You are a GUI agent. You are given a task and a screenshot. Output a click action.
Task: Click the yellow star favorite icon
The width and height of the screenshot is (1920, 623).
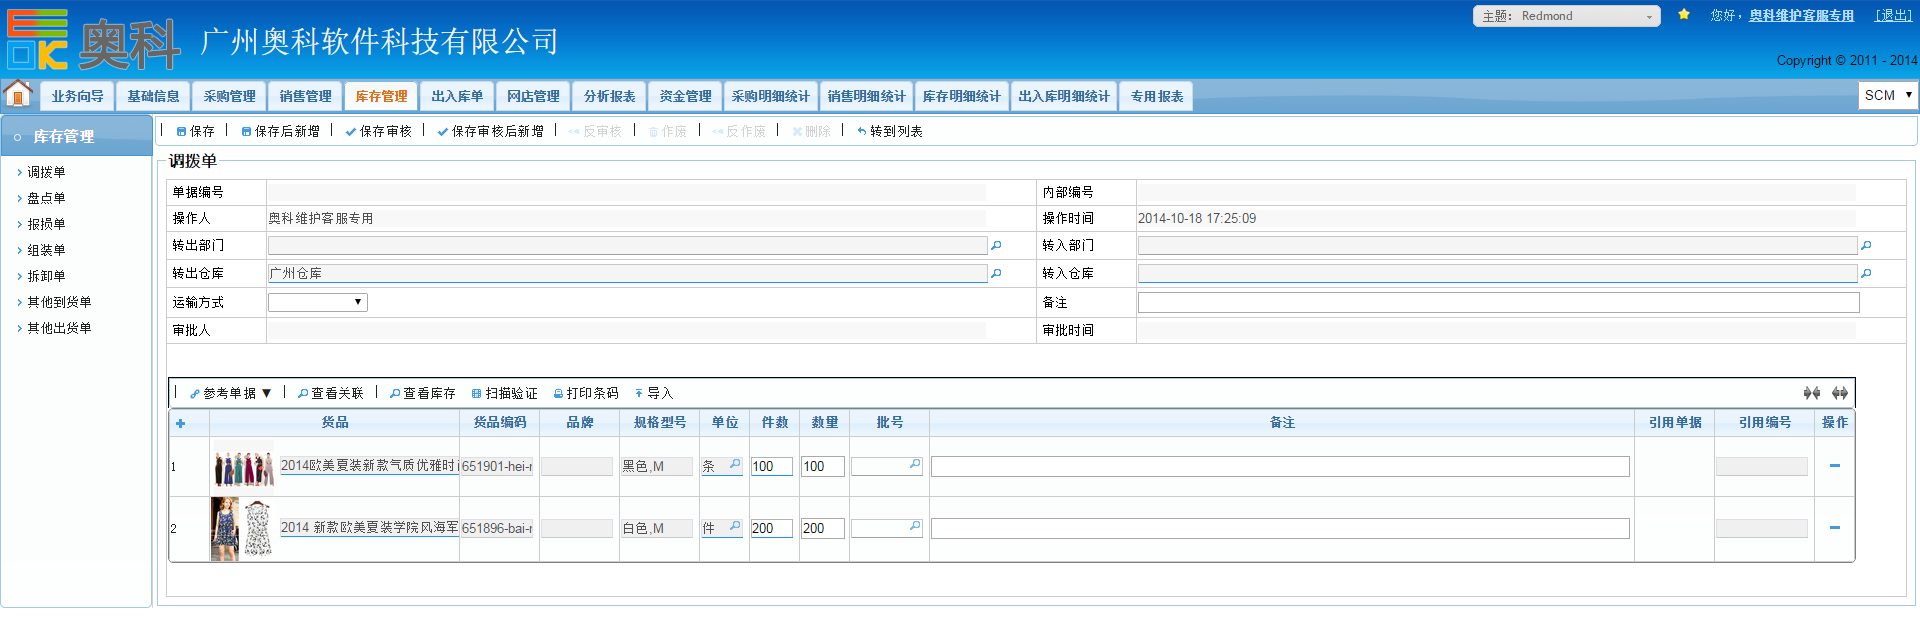[1684, 15]
